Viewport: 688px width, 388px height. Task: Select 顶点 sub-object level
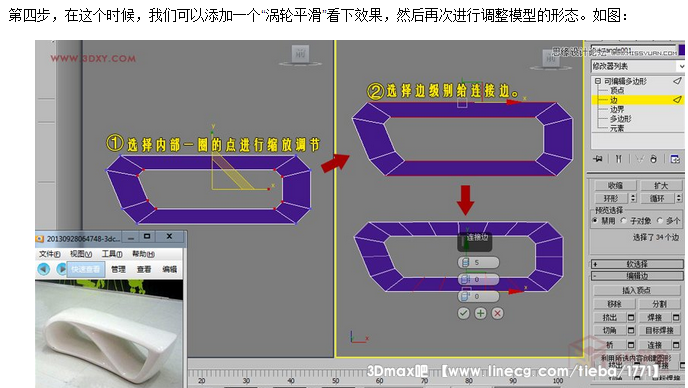click(x=617, y=90)
